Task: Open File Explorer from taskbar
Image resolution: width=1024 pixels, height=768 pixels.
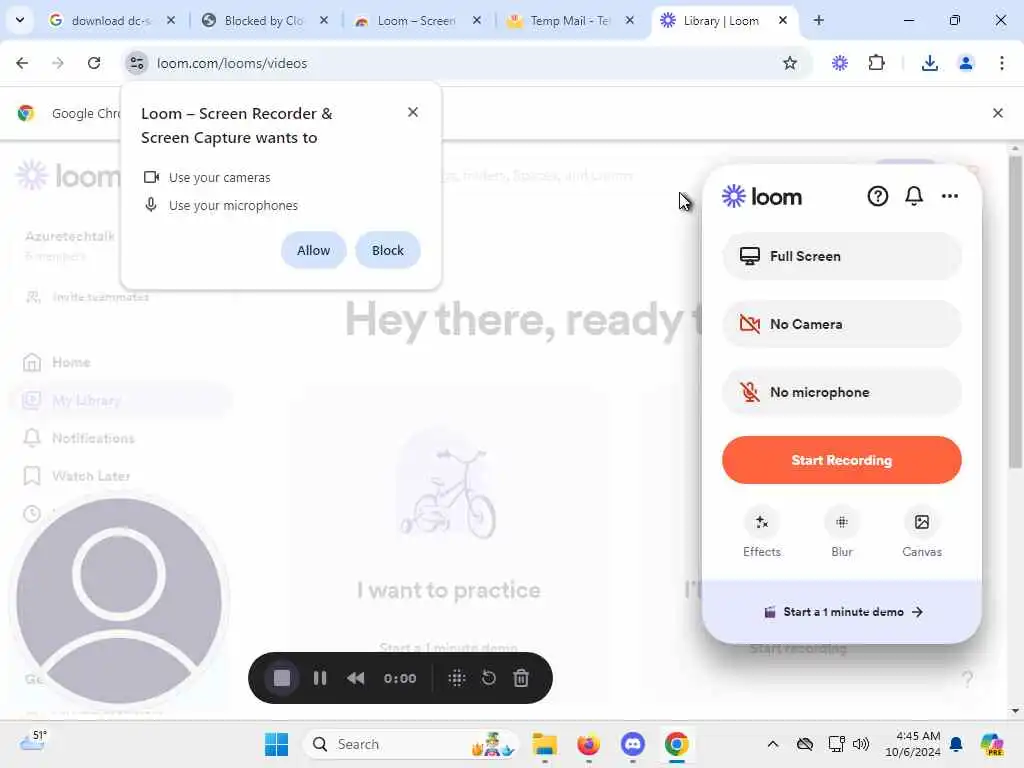Action: click(544, 744)
